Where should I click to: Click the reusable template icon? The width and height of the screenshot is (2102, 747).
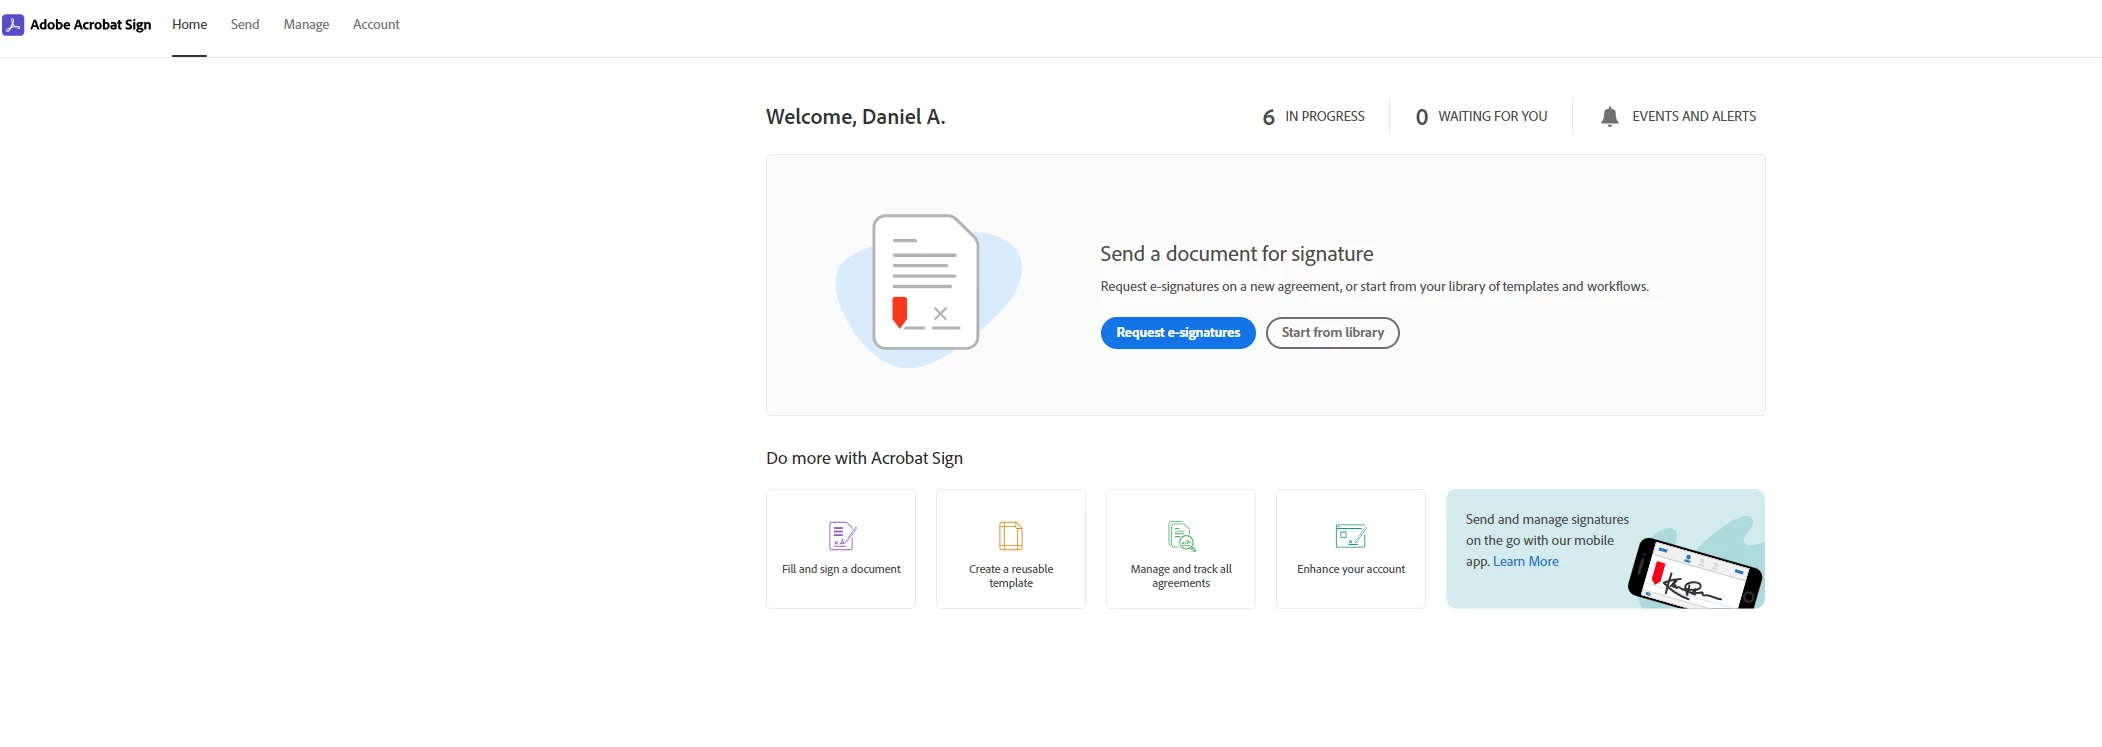(x=1011, y=536)
